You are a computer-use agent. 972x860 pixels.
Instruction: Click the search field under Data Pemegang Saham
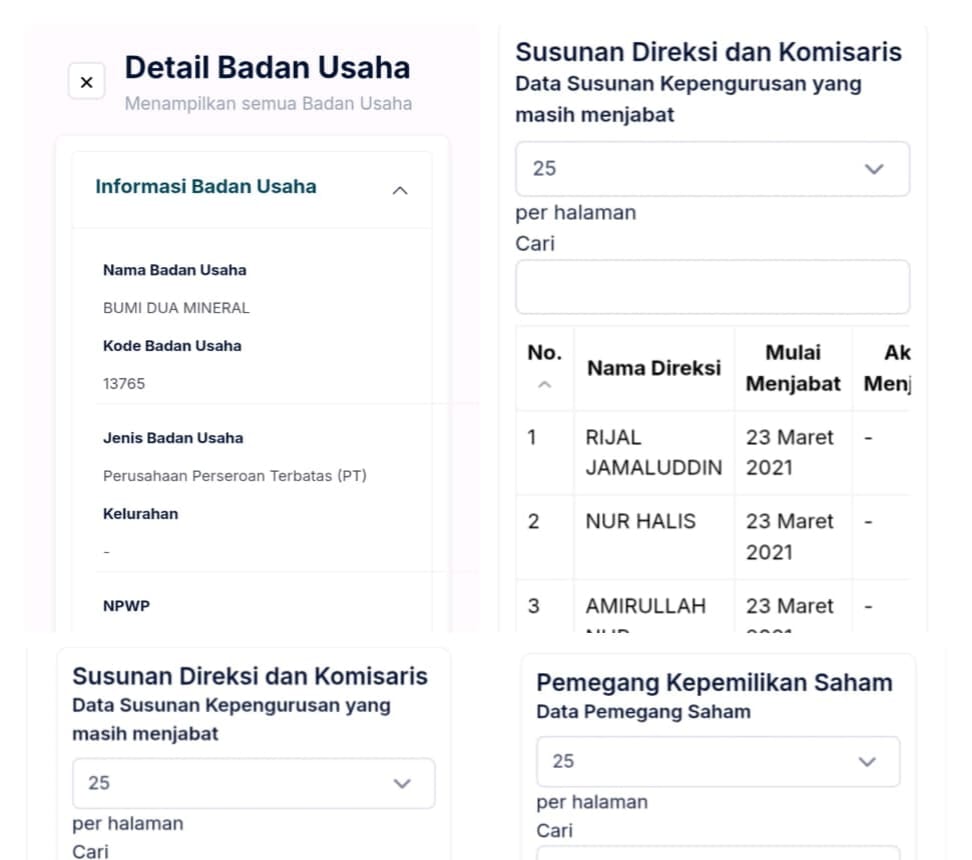point(717,853)
